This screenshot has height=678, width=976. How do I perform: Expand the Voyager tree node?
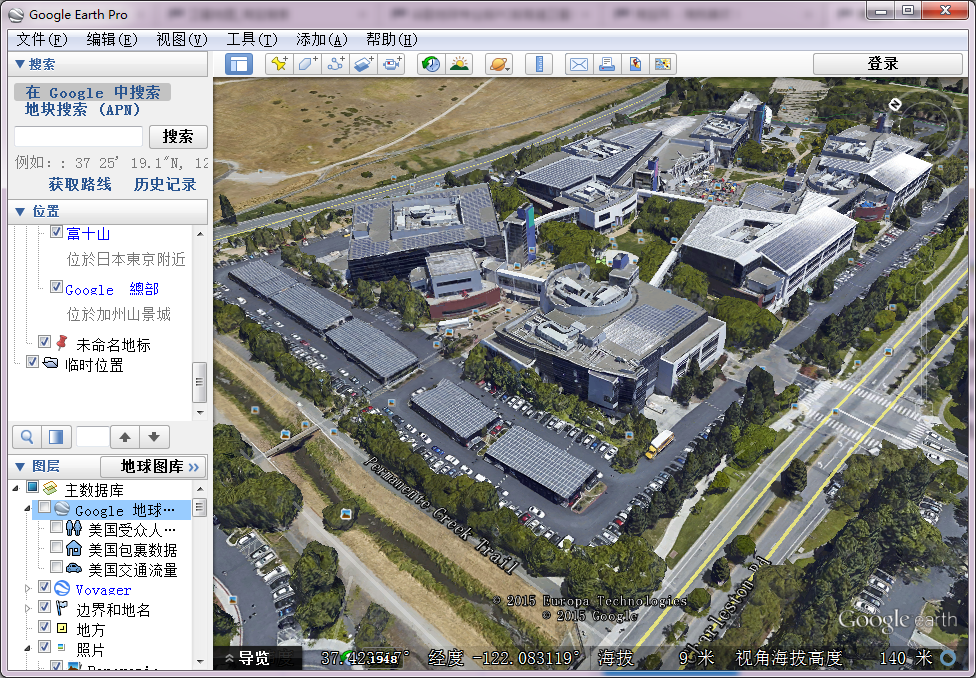pos(27,588)
